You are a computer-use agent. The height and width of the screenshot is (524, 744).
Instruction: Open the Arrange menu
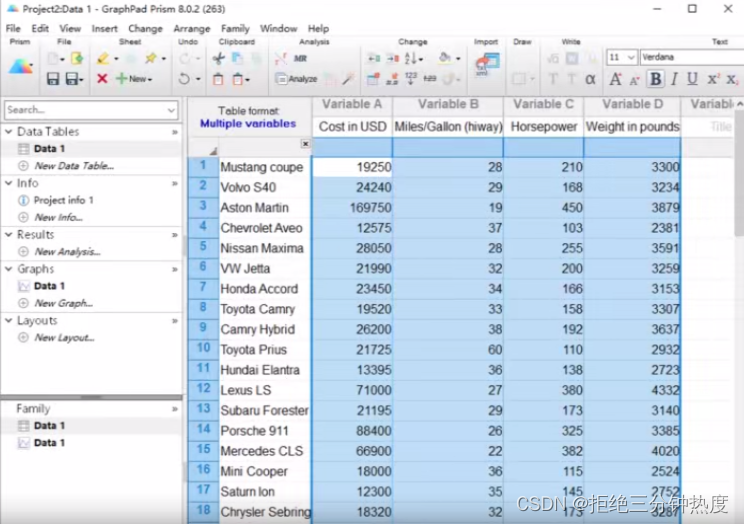click(192, 28)
